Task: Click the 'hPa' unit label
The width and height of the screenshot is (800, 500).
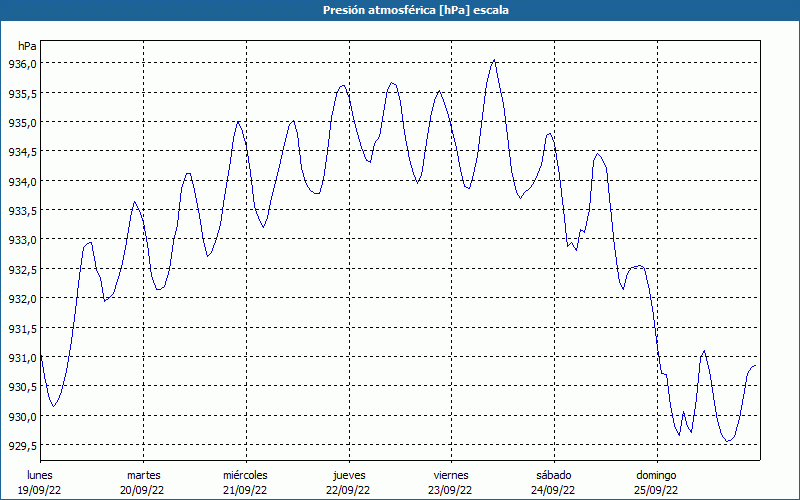Action: tap(27, 46)
